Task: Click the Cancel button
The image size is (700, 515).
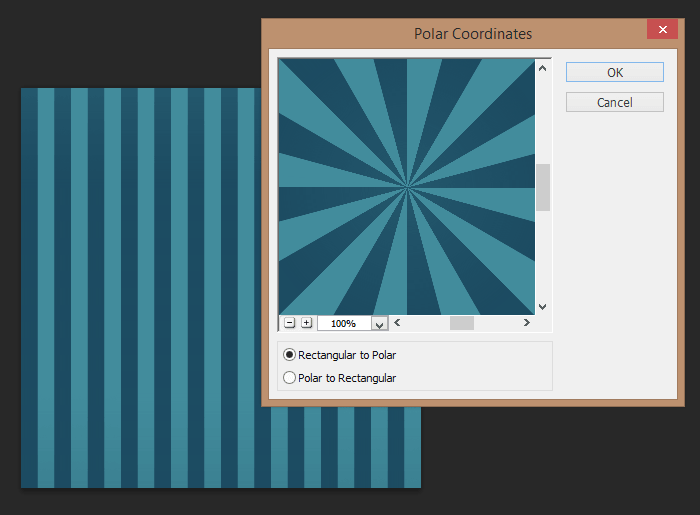Action: point(615,102)
